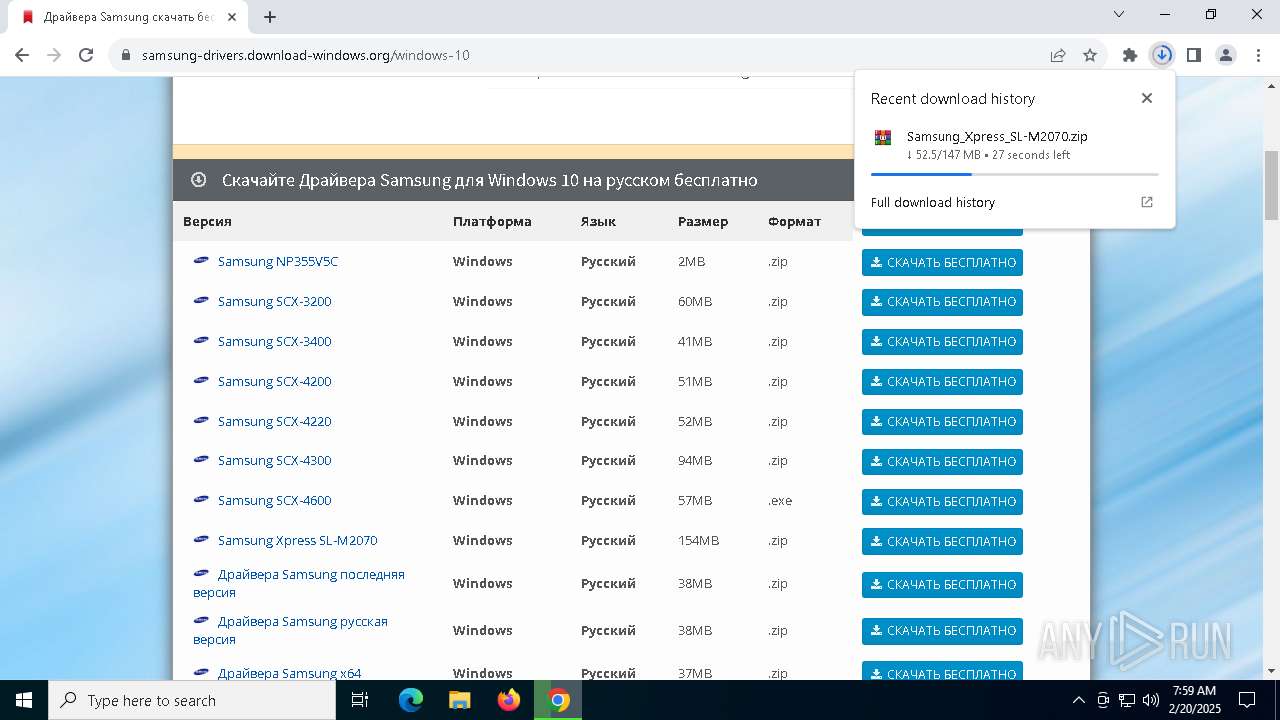Open the volume tray icon

tap(1151, 700)
